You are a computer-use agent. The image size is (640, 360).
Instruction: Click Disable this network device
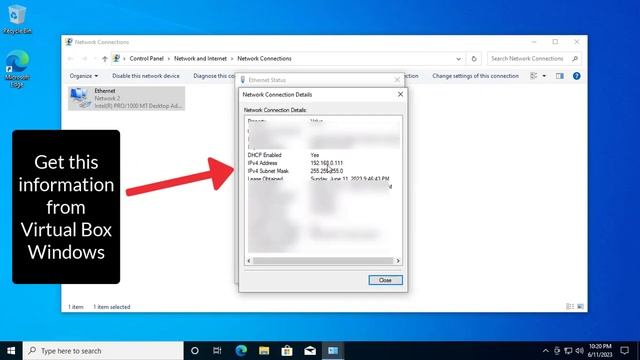(146, 76)
